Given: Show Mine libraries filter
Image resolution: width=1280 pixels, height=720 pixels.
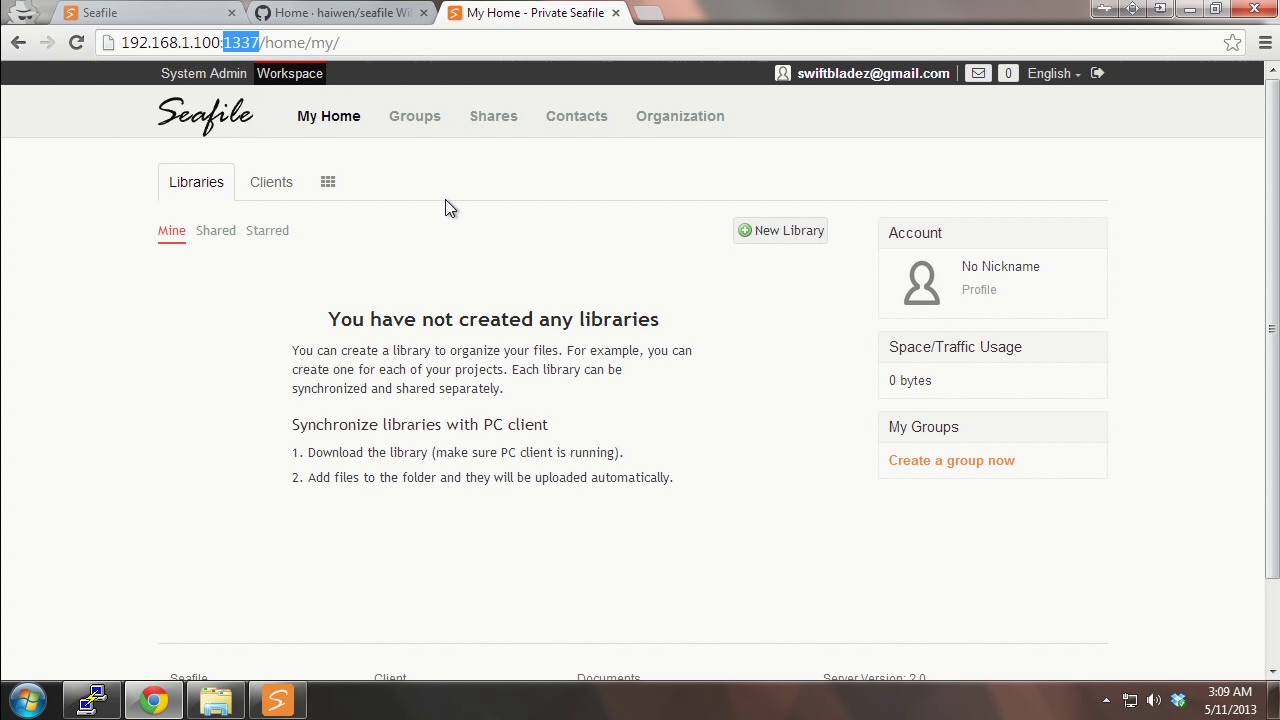Looking at the screenshot, I should [x=171, y=230].
